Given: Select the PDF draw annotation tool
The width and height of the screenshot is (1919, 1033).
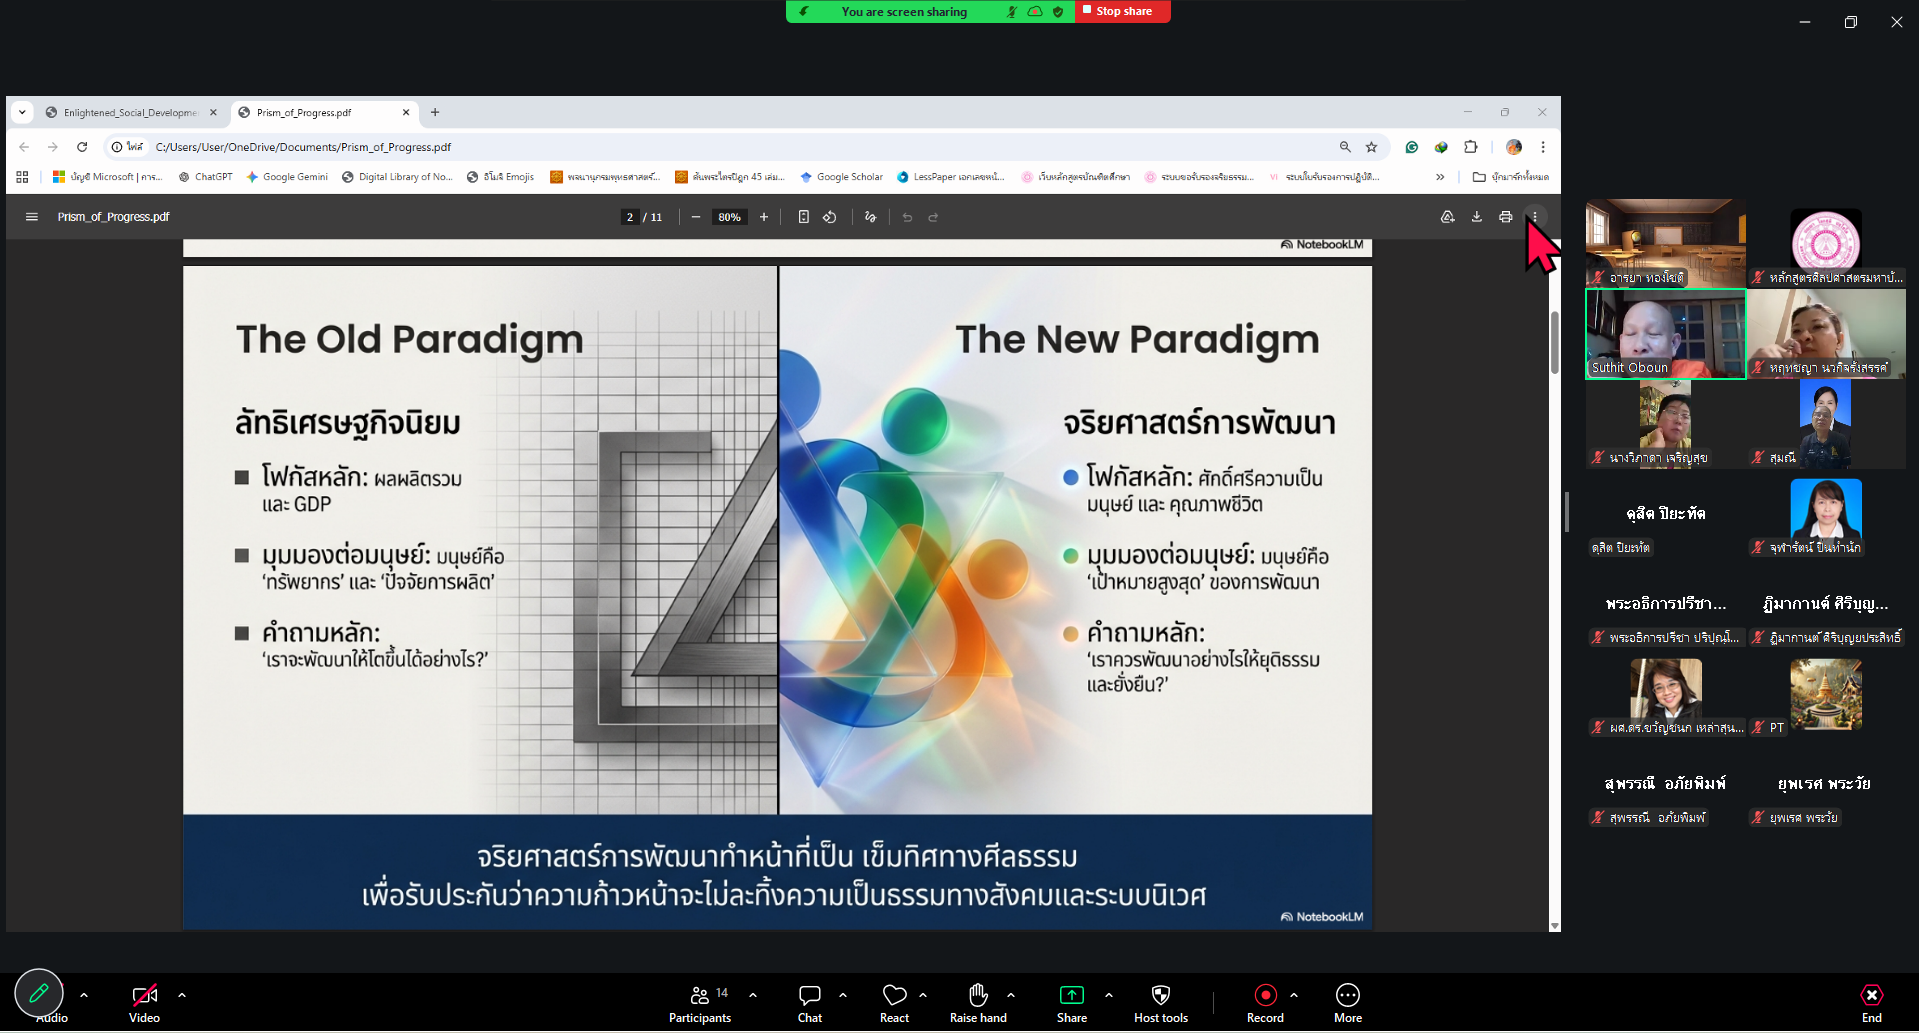Looking at the screenshot, I should click(x=870, y=217).
